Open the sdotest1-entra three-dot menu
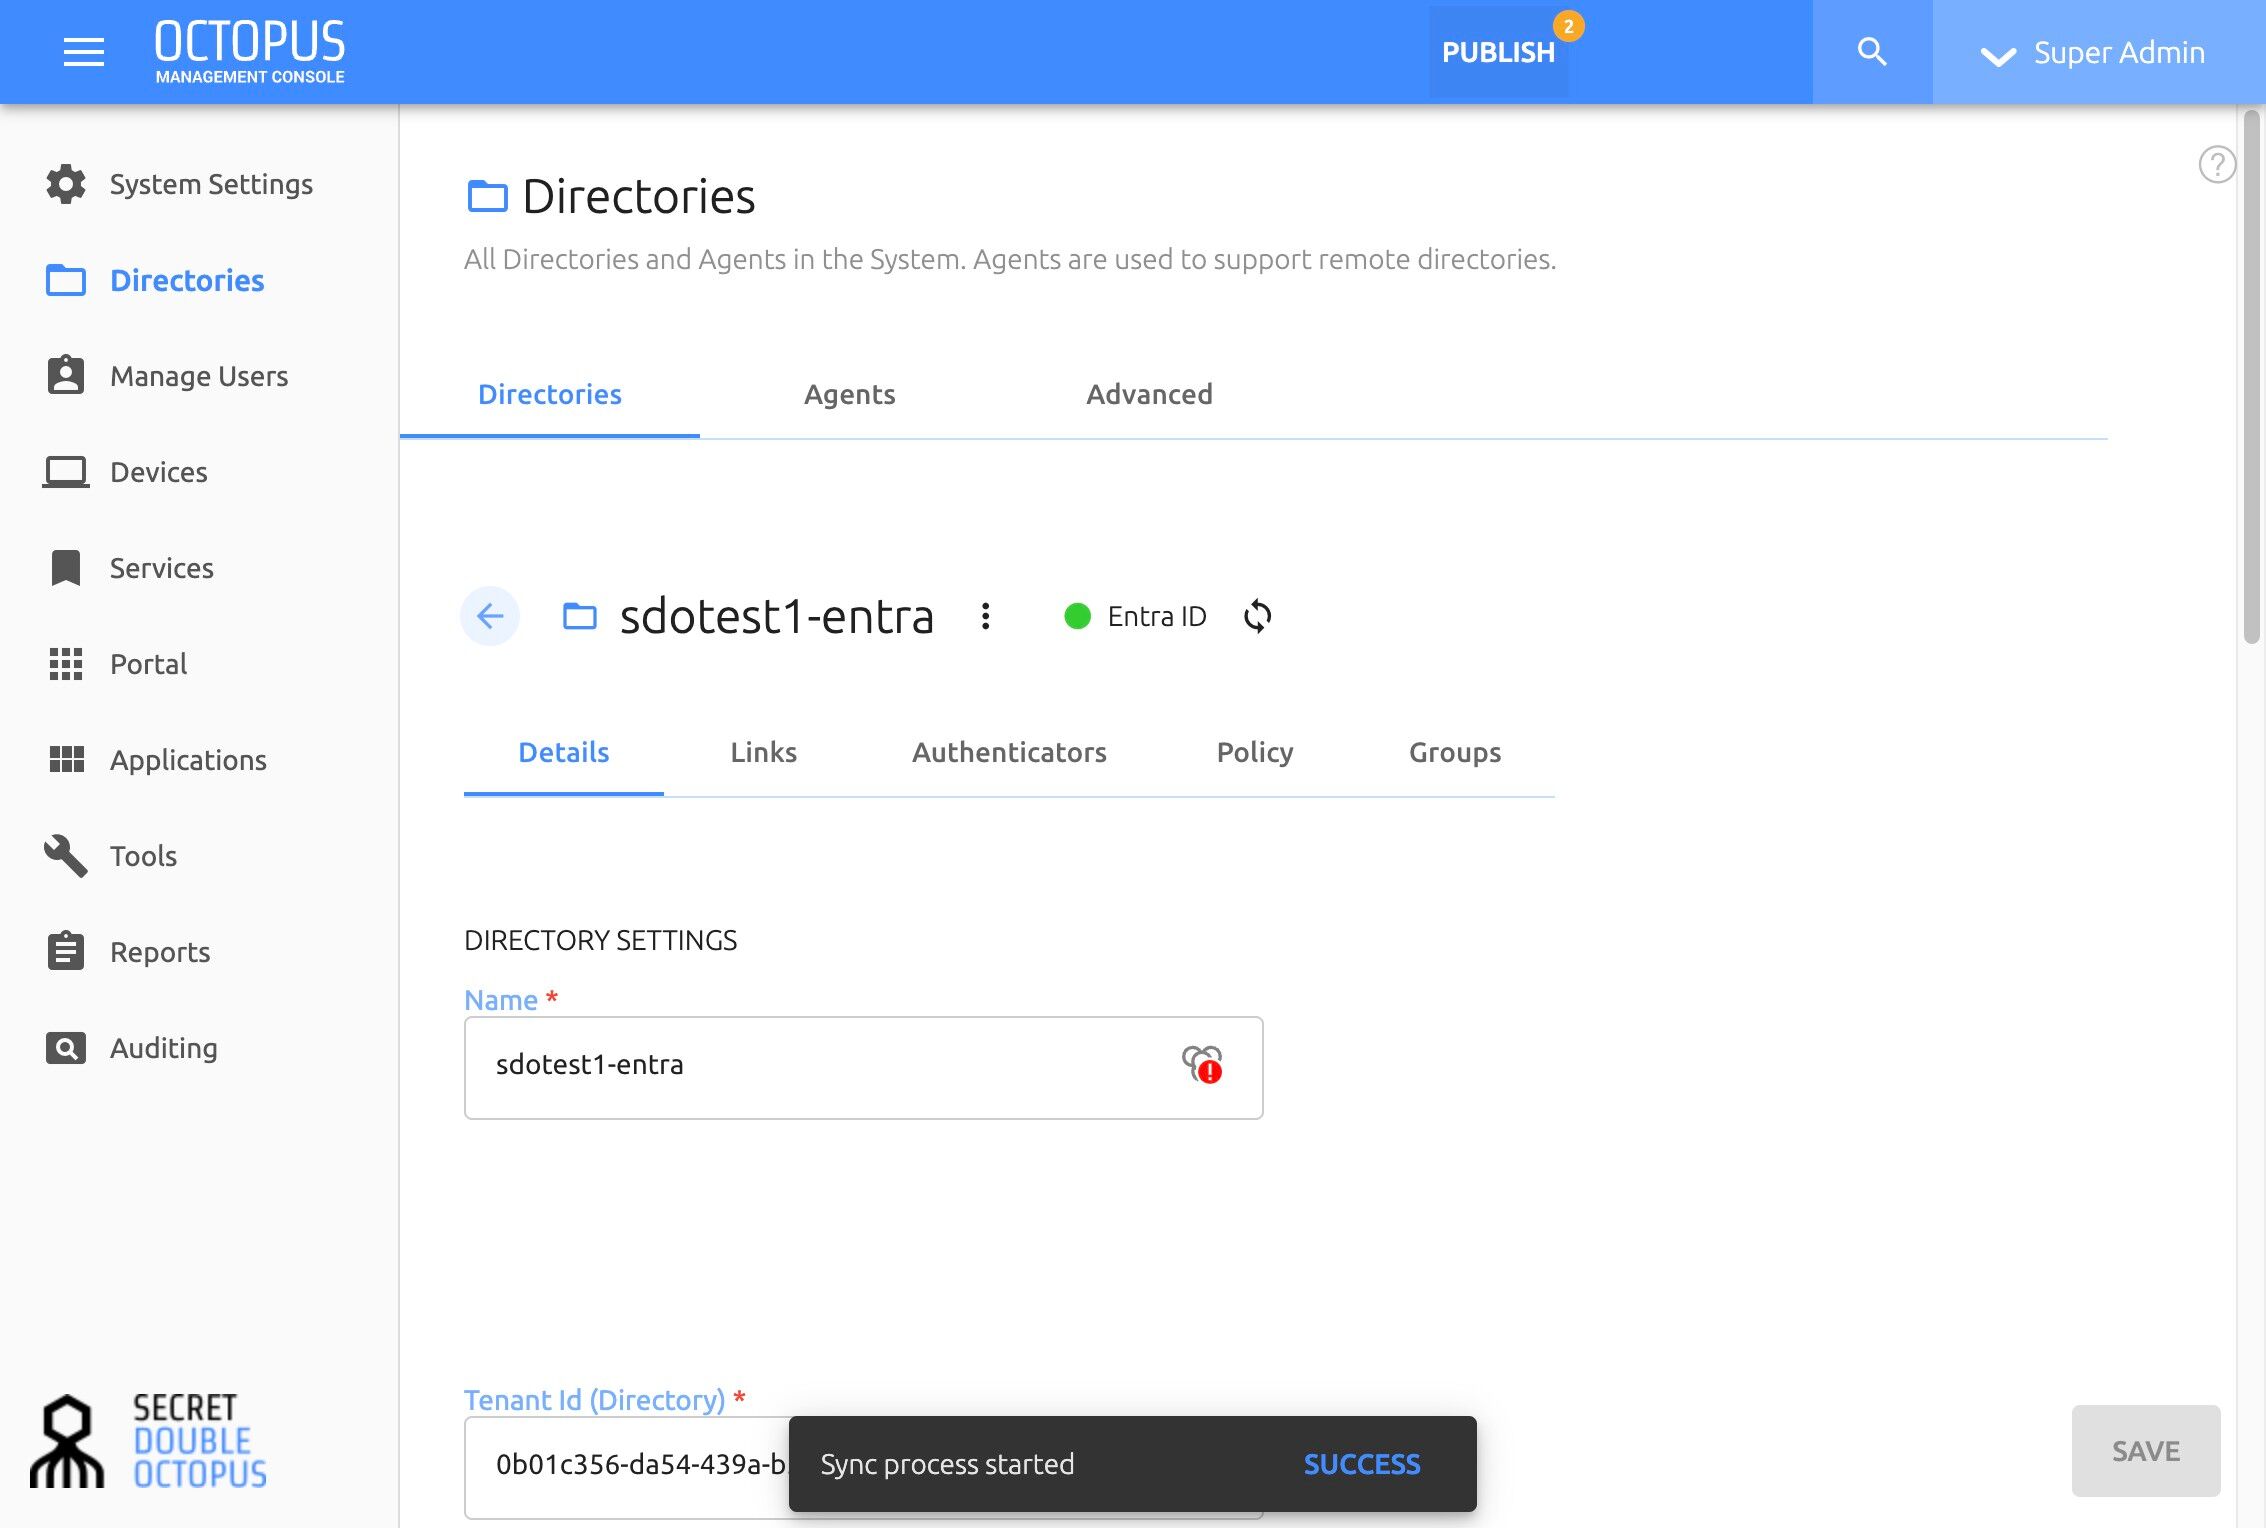Screen dimensions: 2266x1528 [986, 616]
